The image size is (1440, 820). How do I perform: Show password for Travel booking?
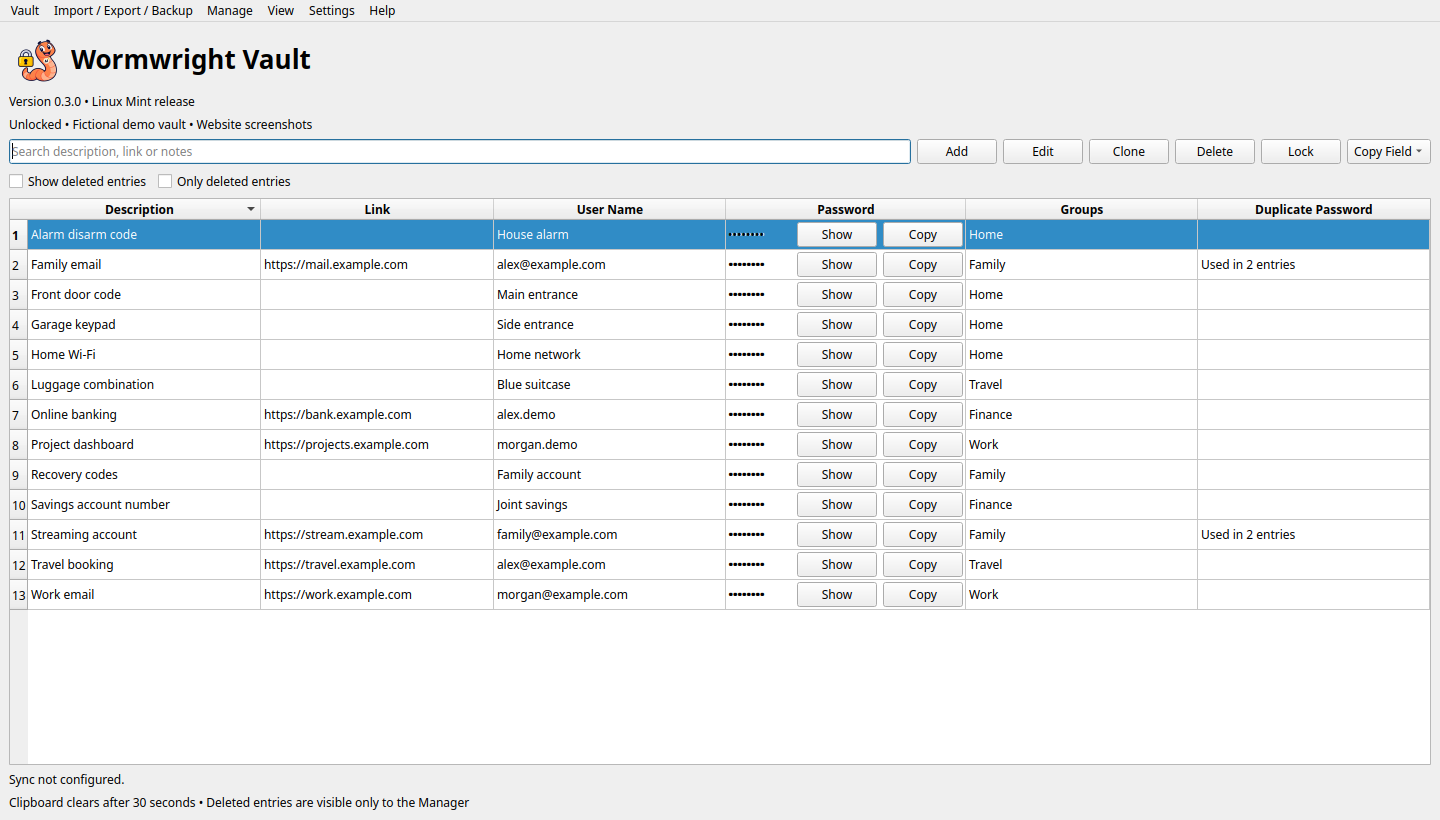[x=837, y=564]
